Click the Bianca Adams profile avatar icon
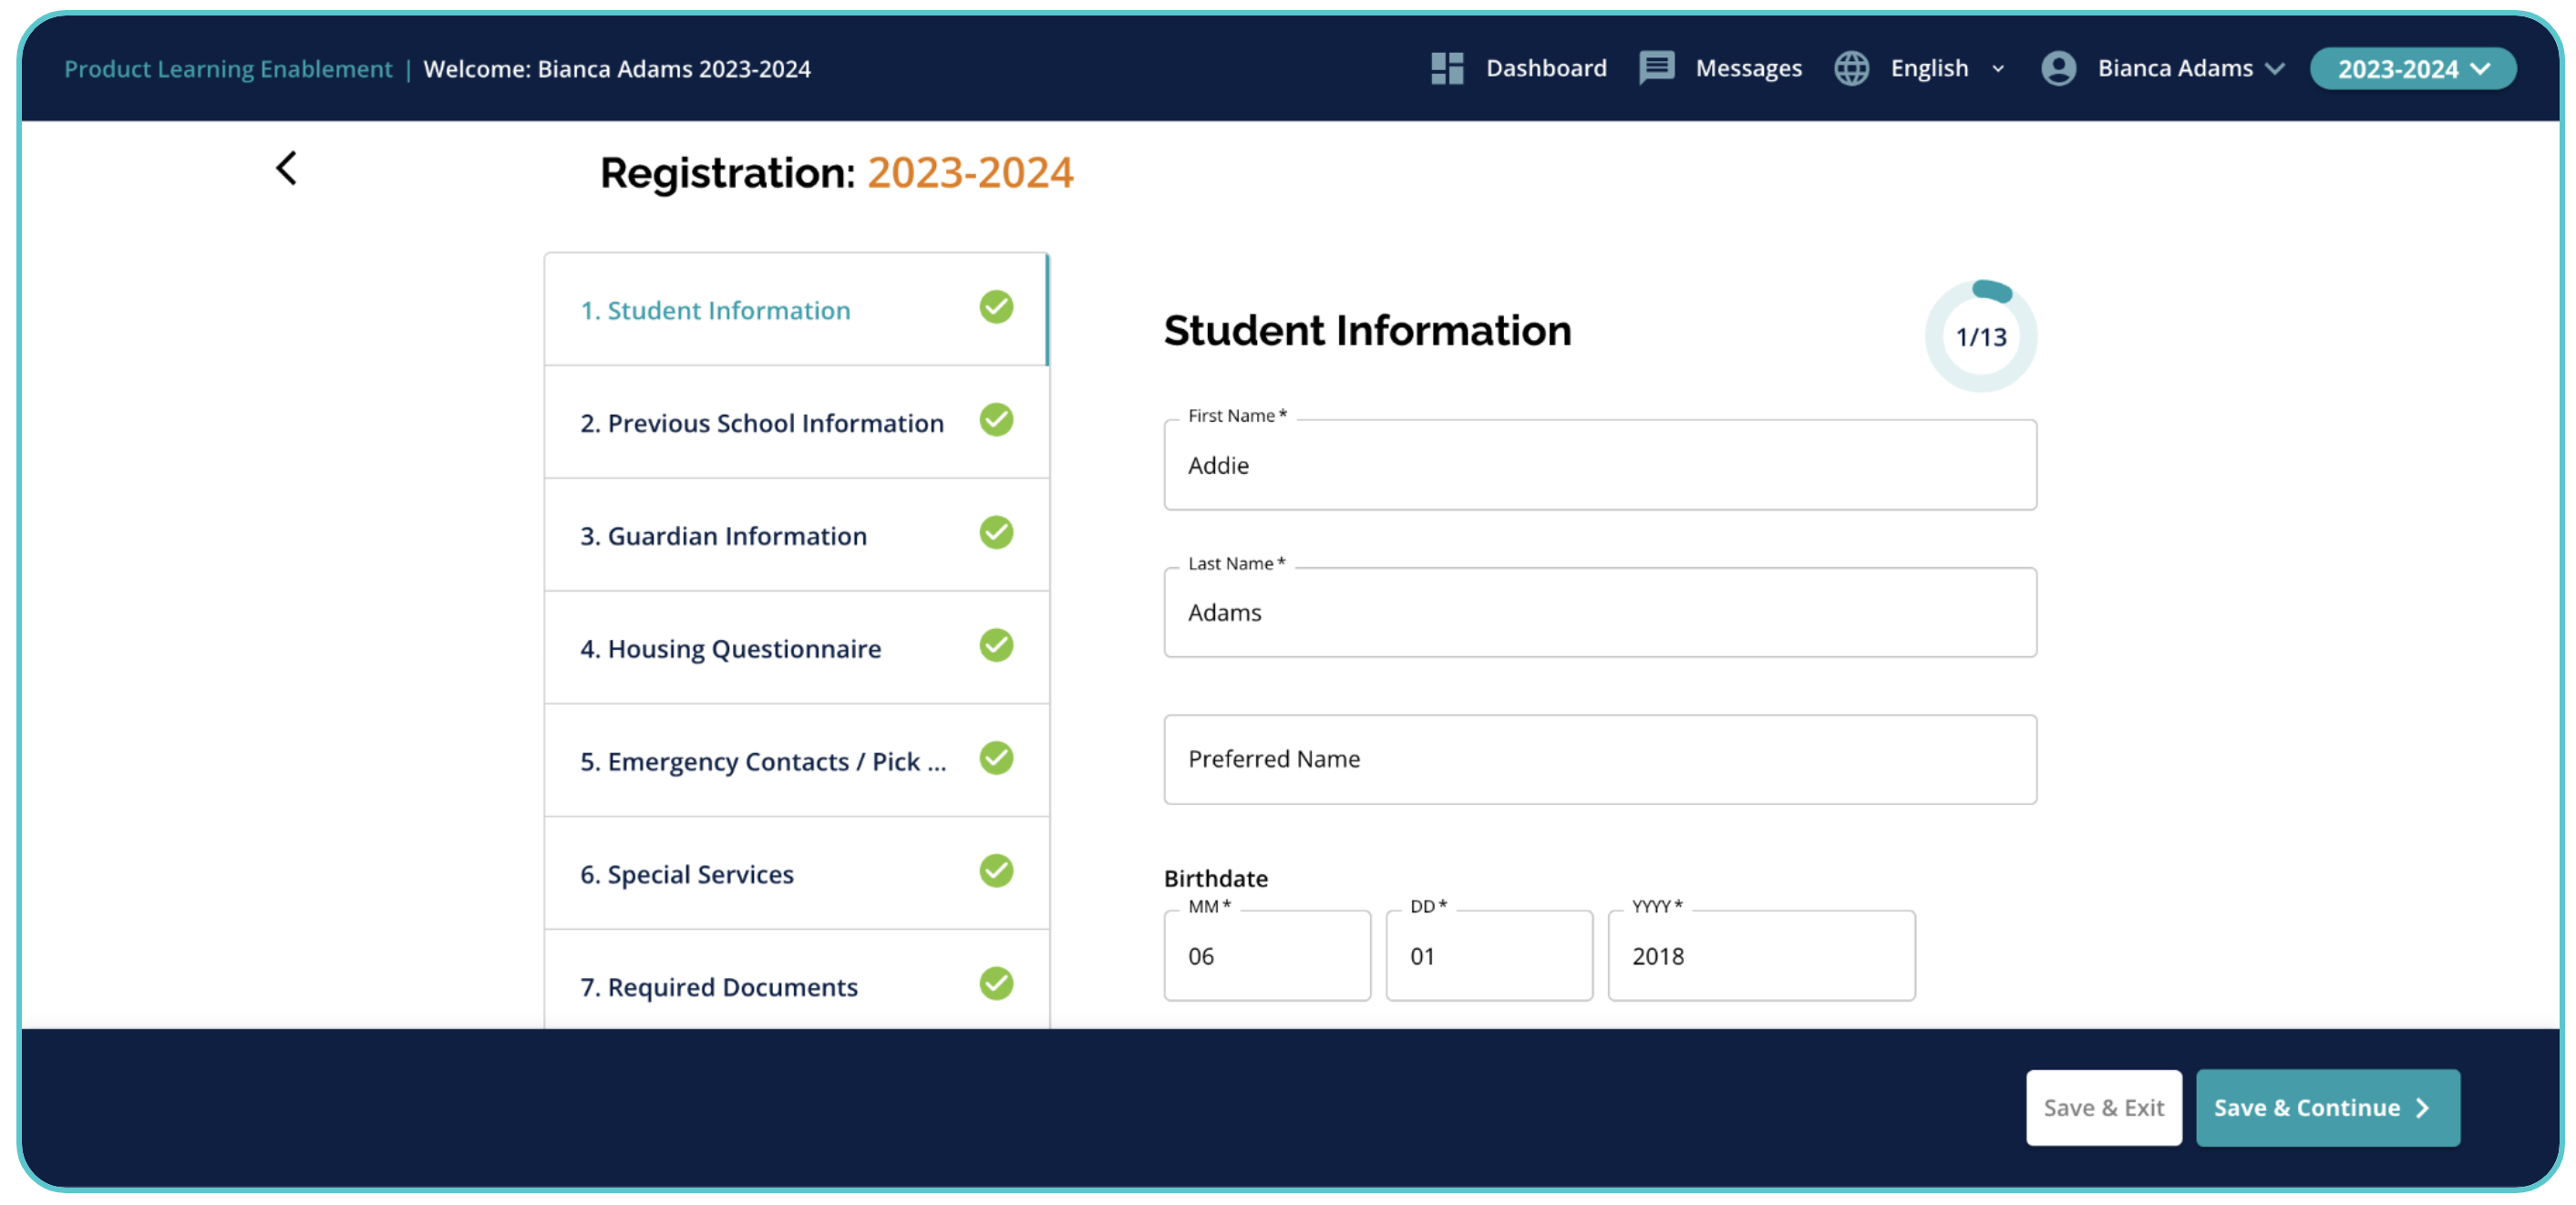 [x=2058, y=69]
